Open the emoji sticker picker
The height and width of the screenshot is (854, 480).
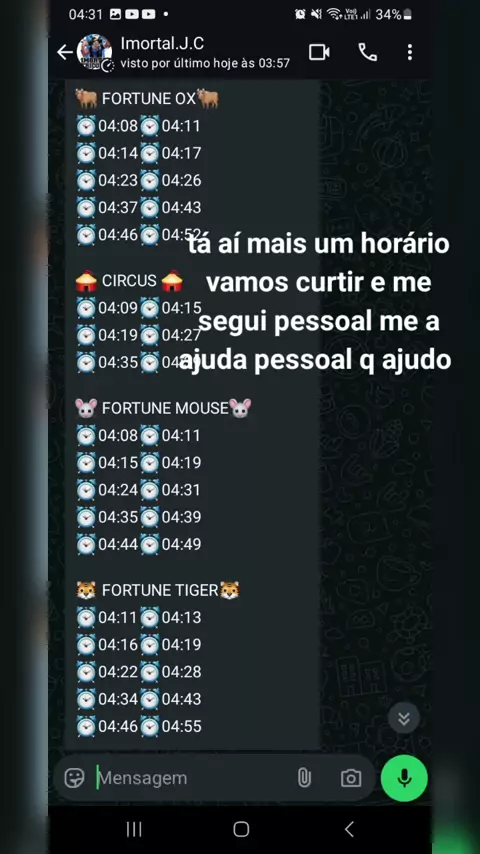pyautogui.click(x=75, y=778)
